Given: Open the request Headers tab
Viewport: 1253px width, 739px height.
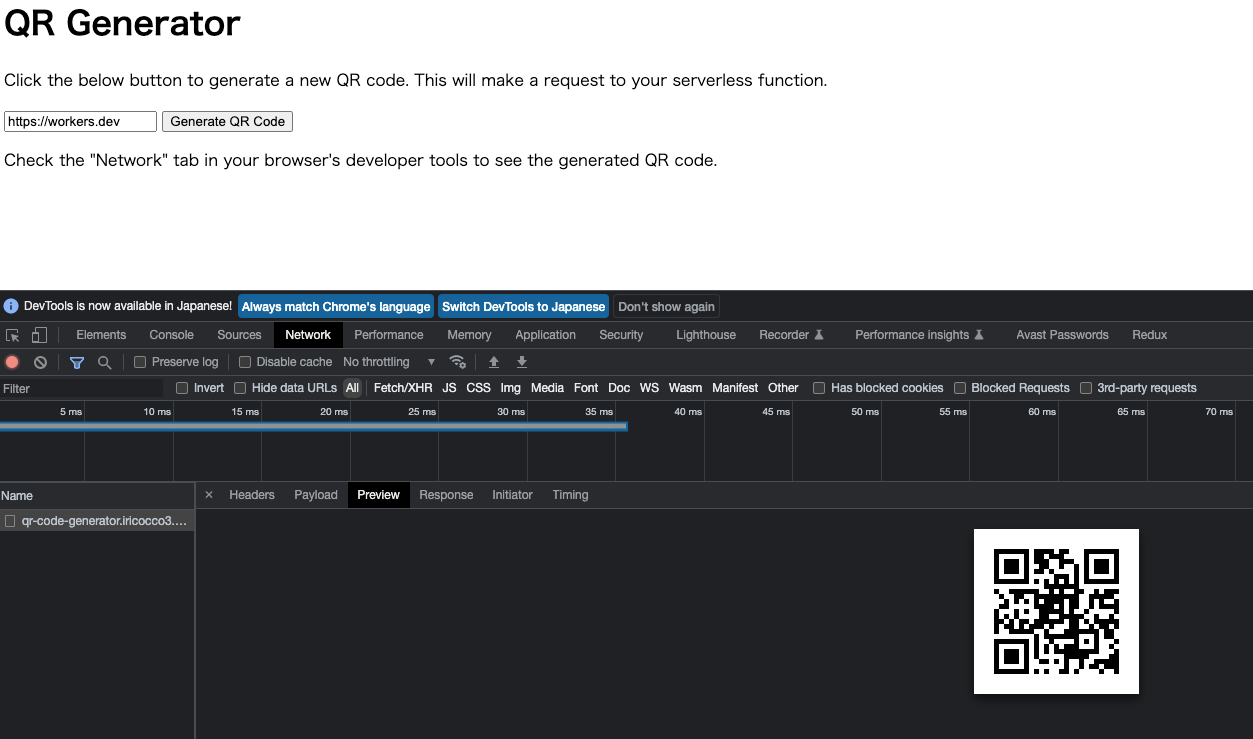Looking at the screenshot, I should (252, 495).
